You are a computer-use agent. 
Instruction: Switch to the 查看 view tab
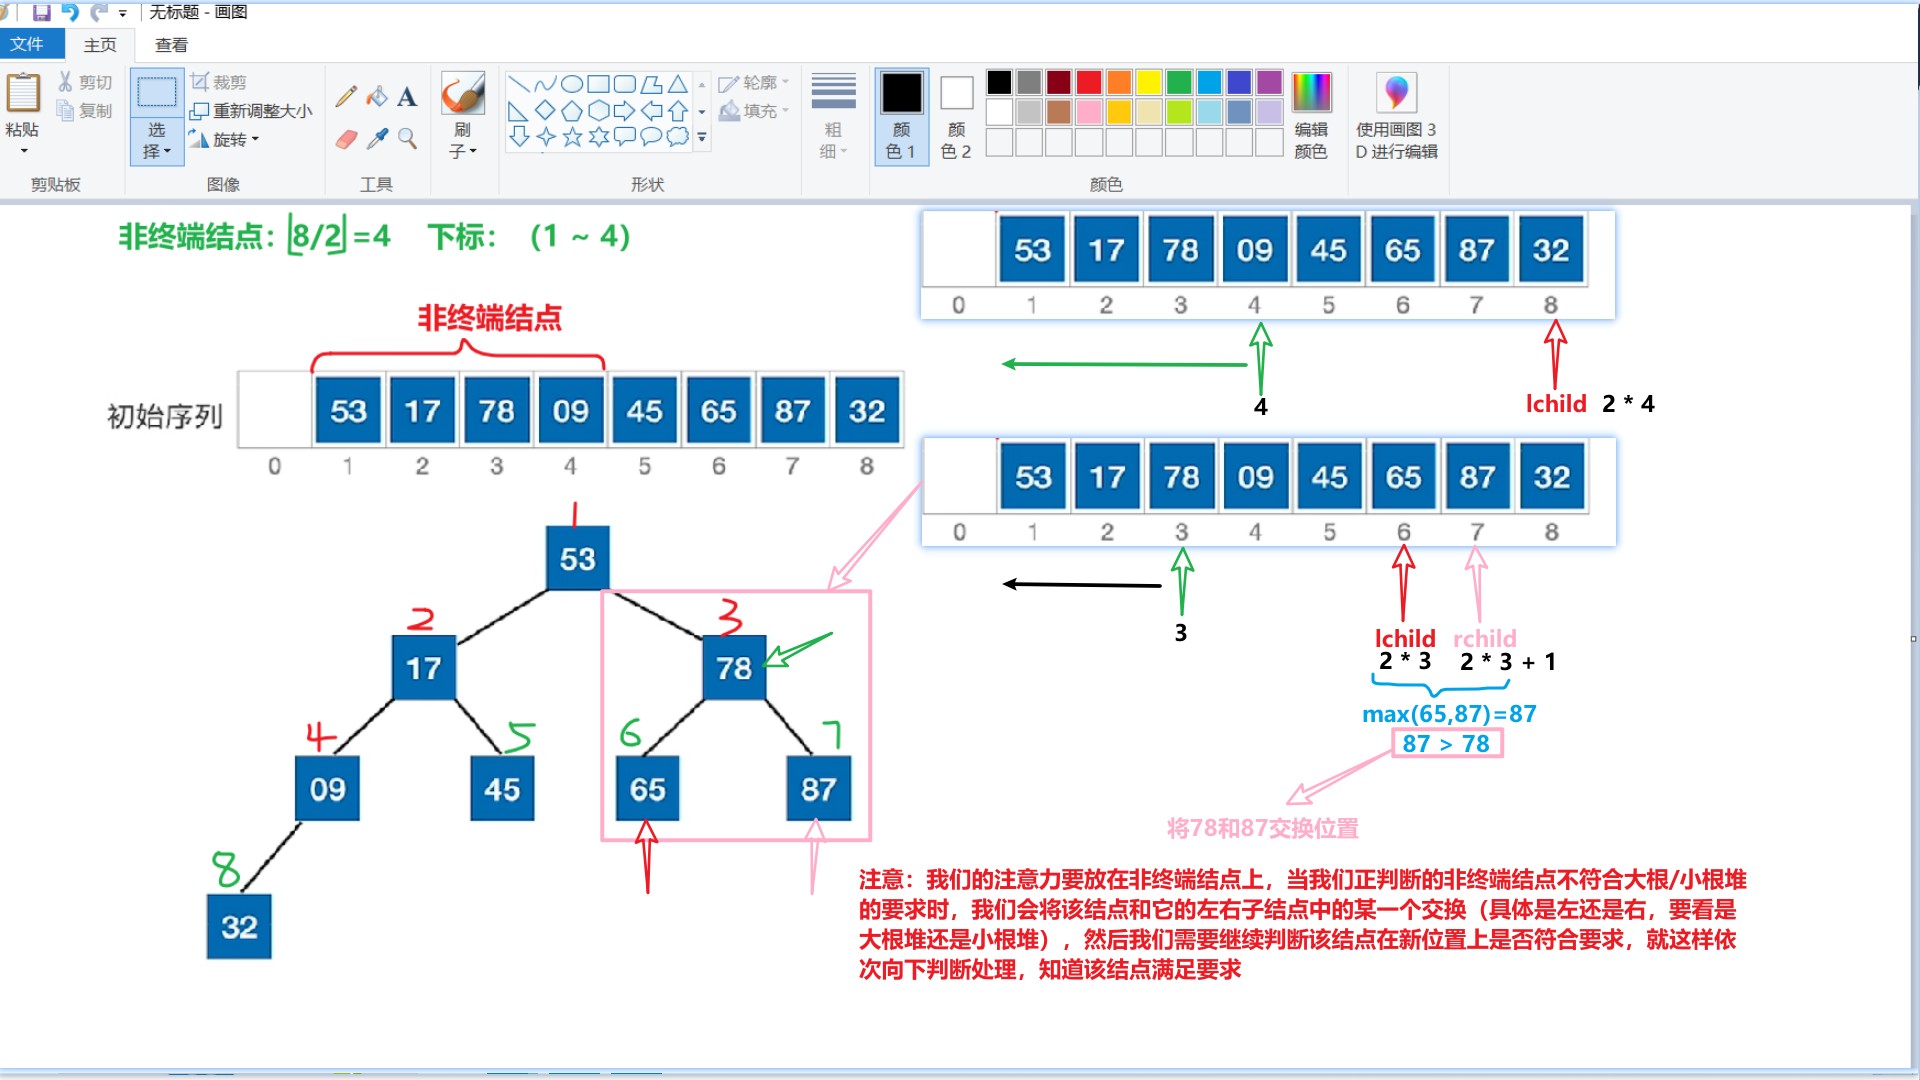pyautogui.click(x=171, y=44)
